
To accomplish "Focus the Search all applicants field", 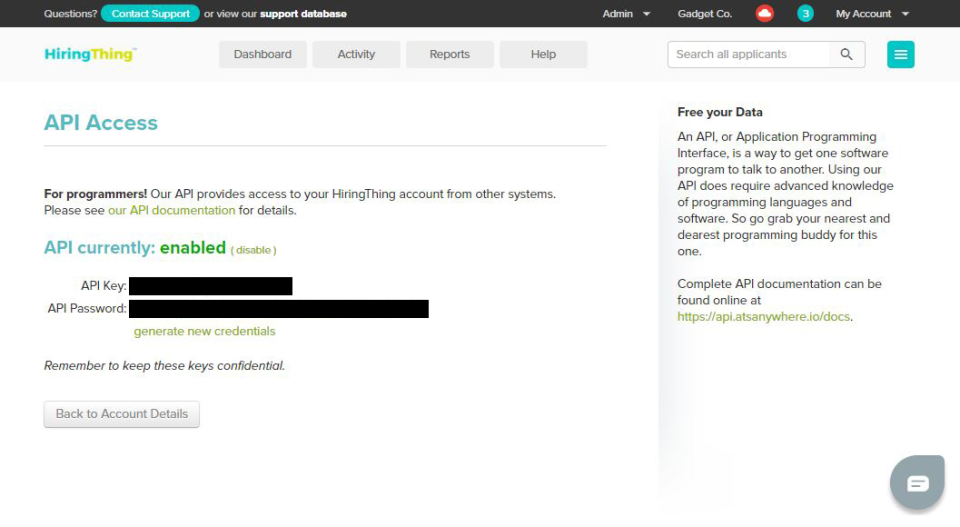I will [748, 55].
